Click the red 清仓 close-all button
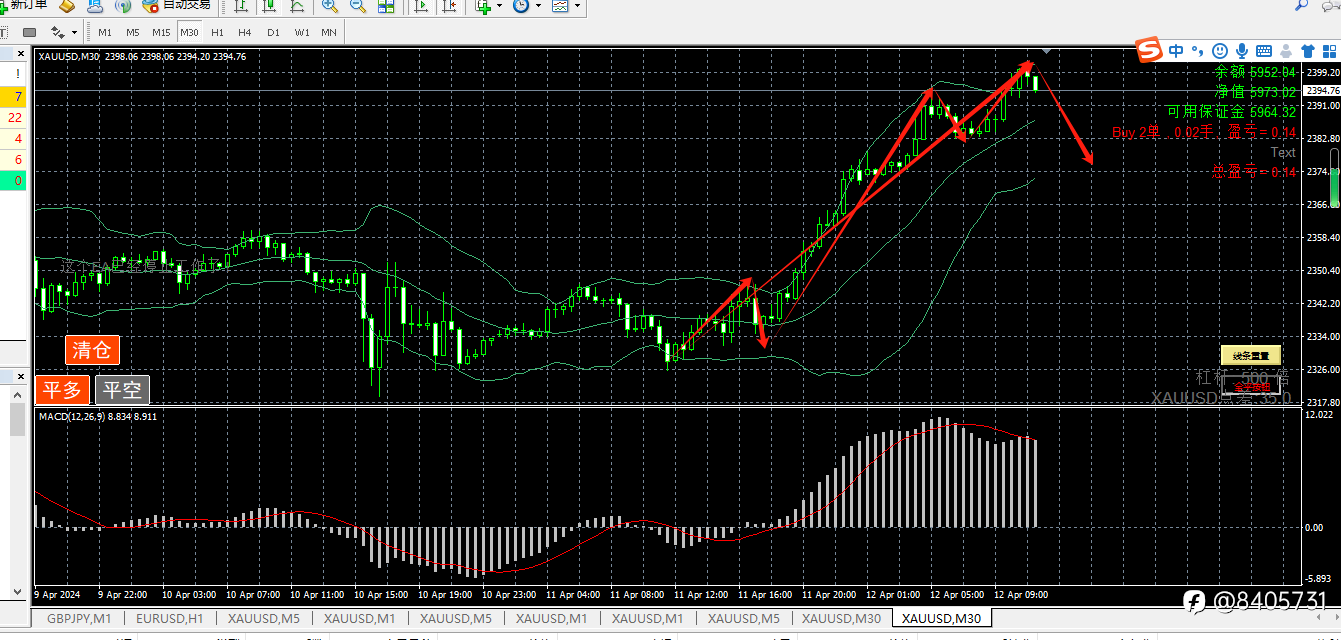 [x=93, y=349]
